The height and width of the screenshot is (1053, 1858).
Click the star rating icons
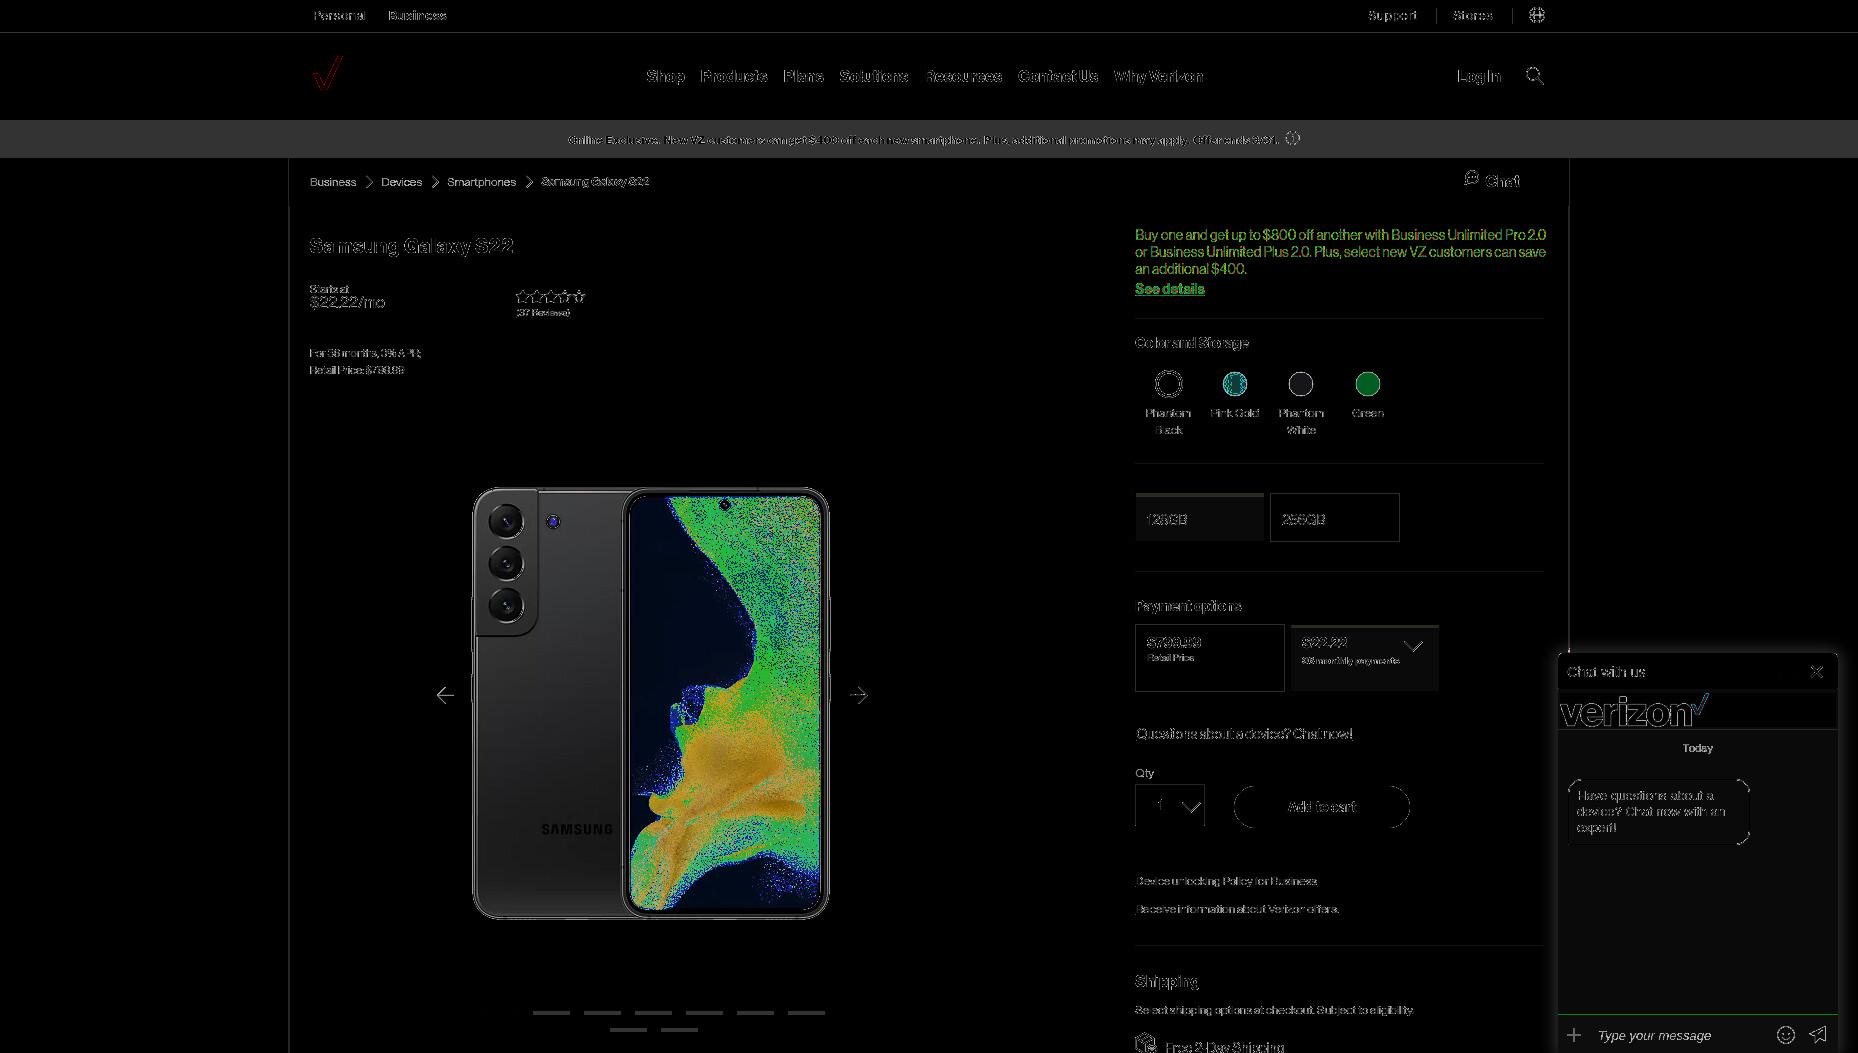[x=550, y=296]
